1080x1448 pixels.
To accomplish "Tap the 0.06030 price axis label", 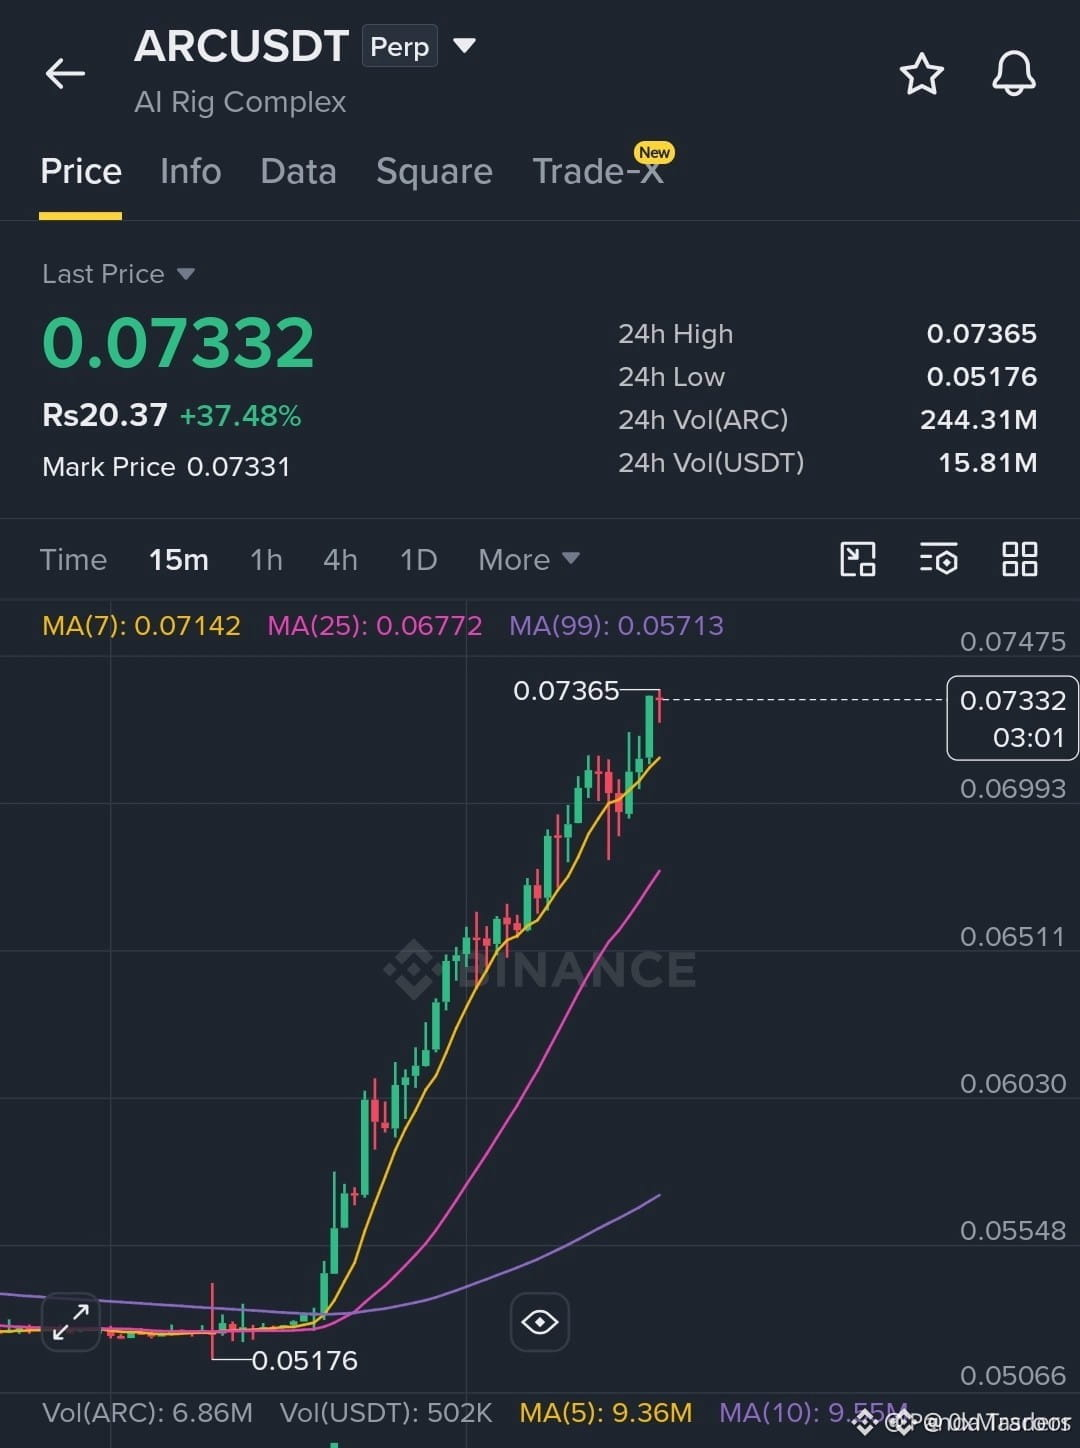I will (1012, 1084).
